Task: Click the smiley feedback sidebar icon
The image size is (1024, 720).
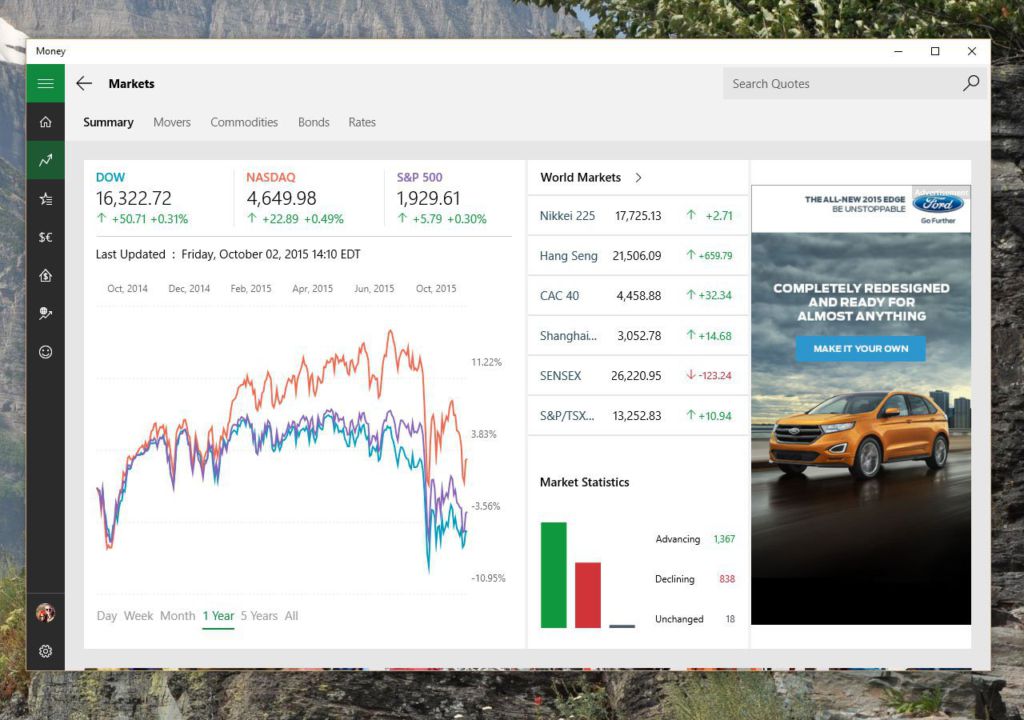Action: tap(45, 352)
